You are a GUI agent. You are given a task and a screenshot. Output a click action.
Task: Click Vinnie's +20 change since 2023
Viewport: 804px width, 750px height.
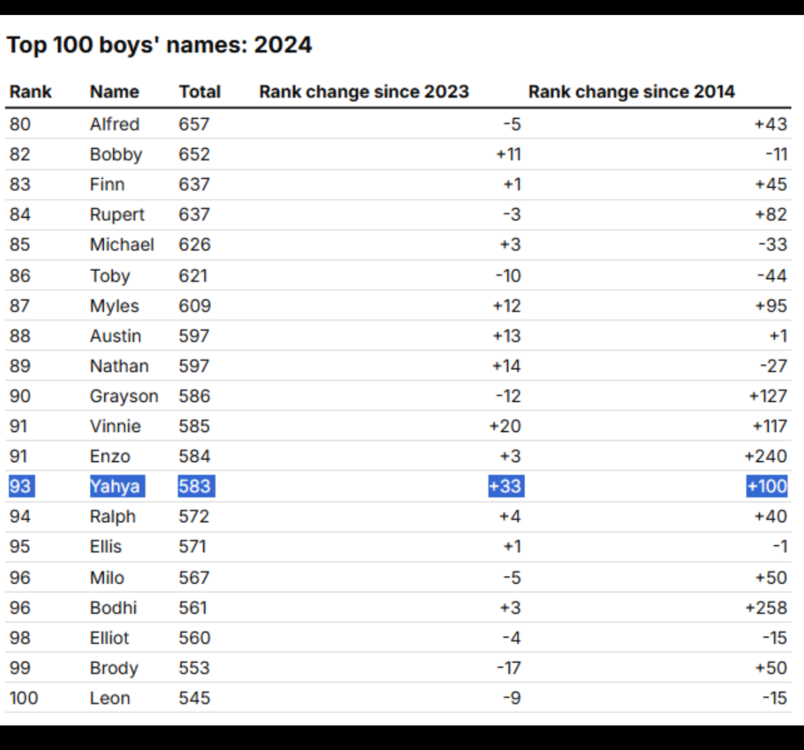click(505, 426)
